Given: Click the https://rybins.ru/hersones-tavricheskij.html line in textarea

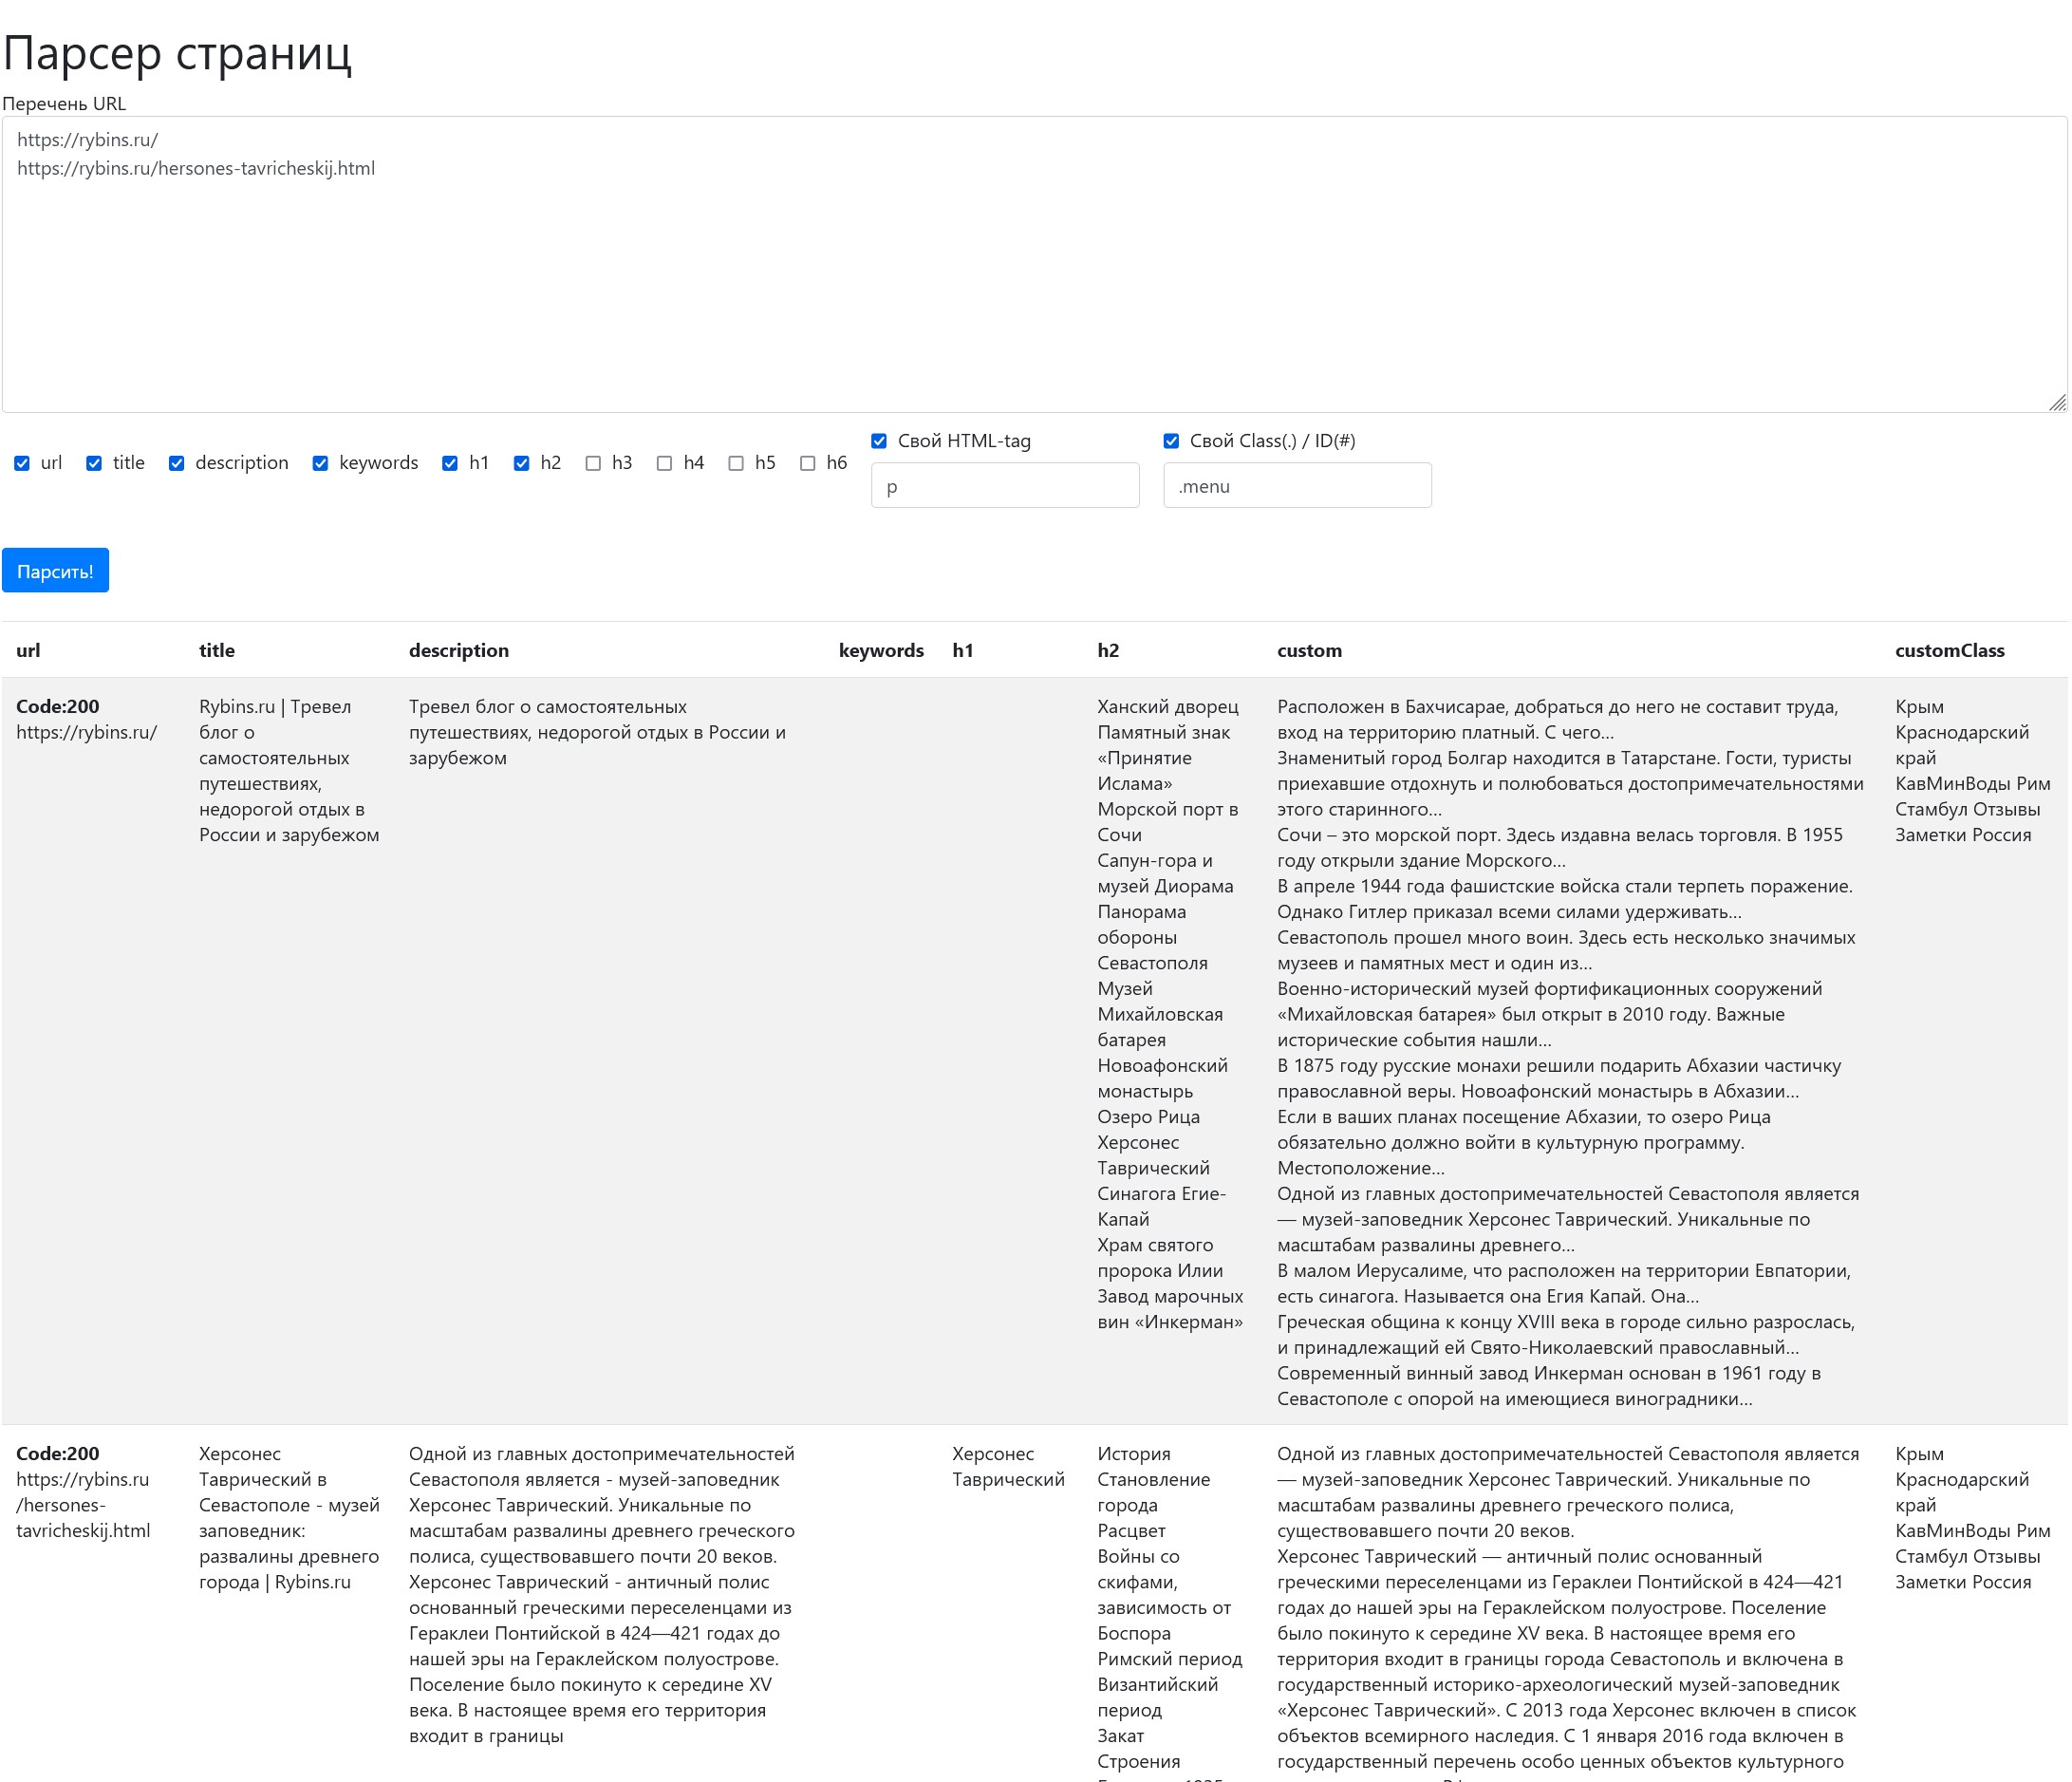Looking at the screenshot, I should click(x=196, y=168).
